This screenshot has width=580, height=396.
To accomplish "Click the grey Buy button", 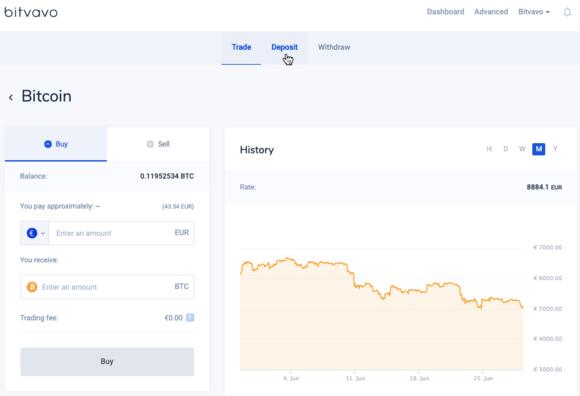I will (107, 362).
